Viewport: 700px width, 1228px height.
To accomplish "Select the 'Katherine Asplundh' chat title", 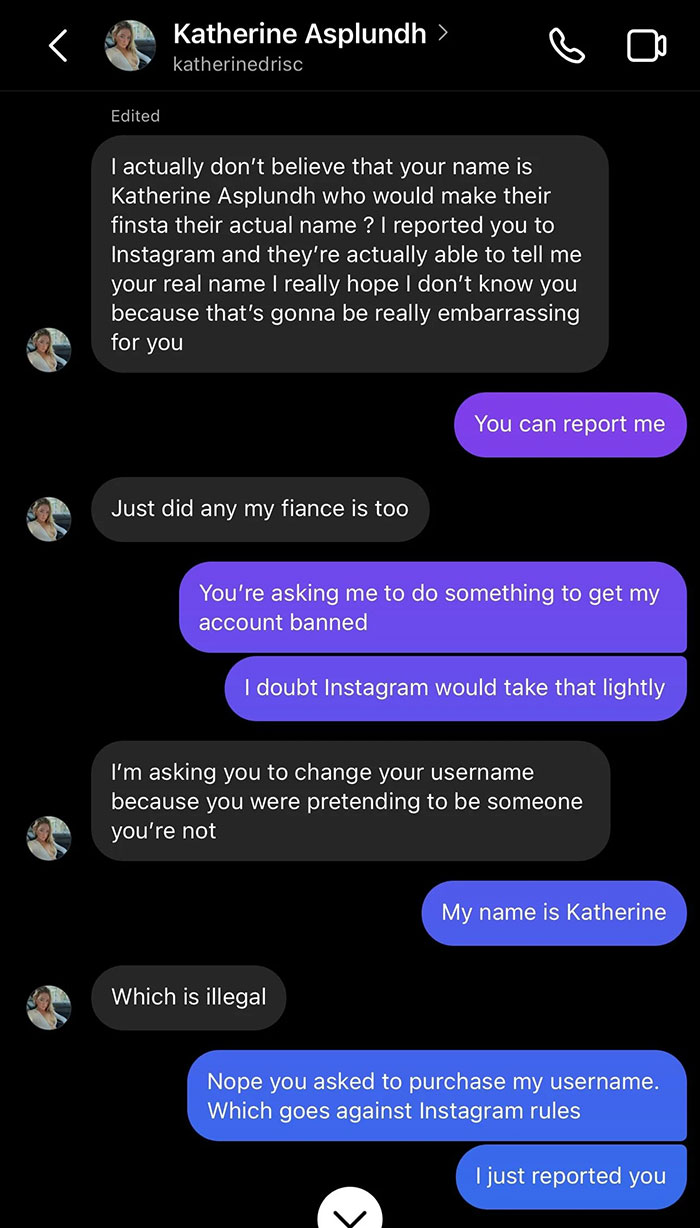I will click(x=300, y=33).
